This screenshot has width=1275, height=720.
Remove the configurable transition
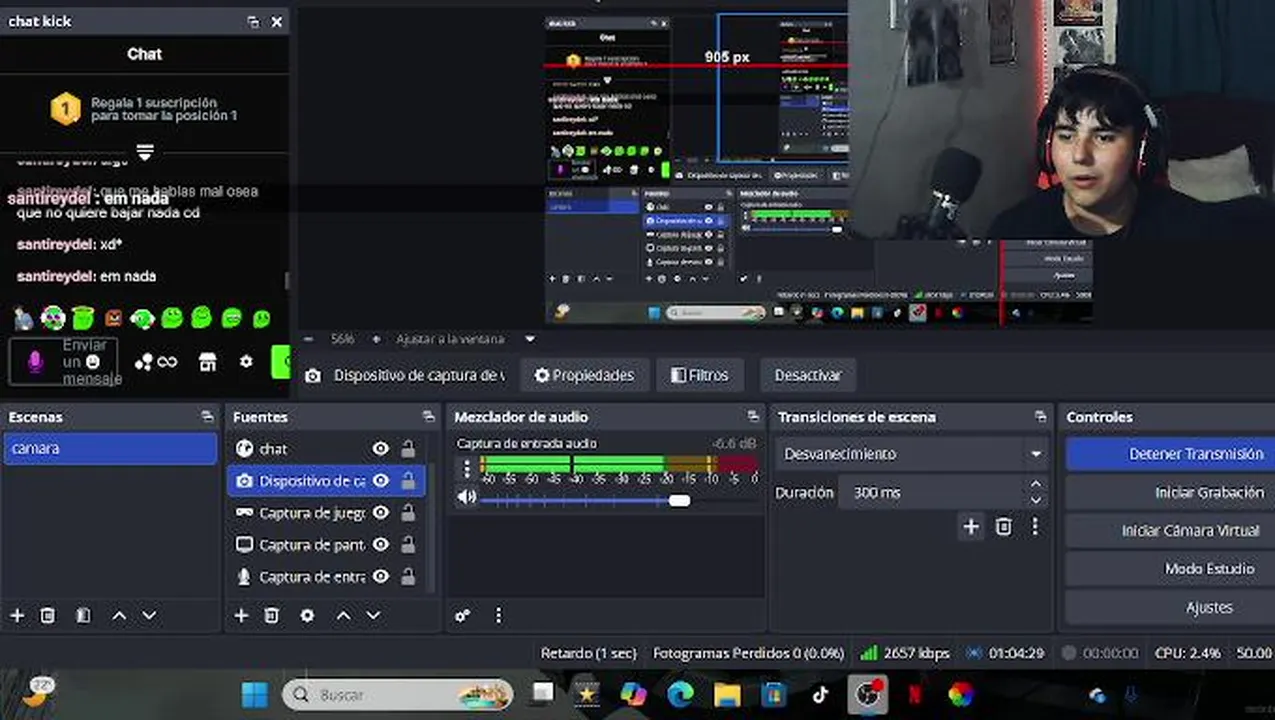tap(1004, 527)
